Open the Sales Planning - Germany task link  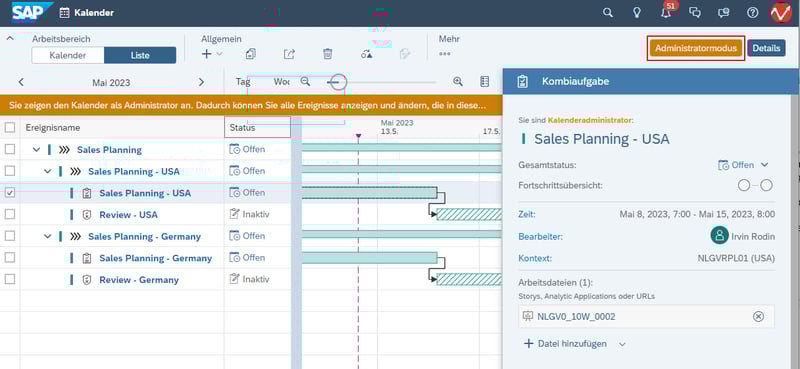point(156,258)
